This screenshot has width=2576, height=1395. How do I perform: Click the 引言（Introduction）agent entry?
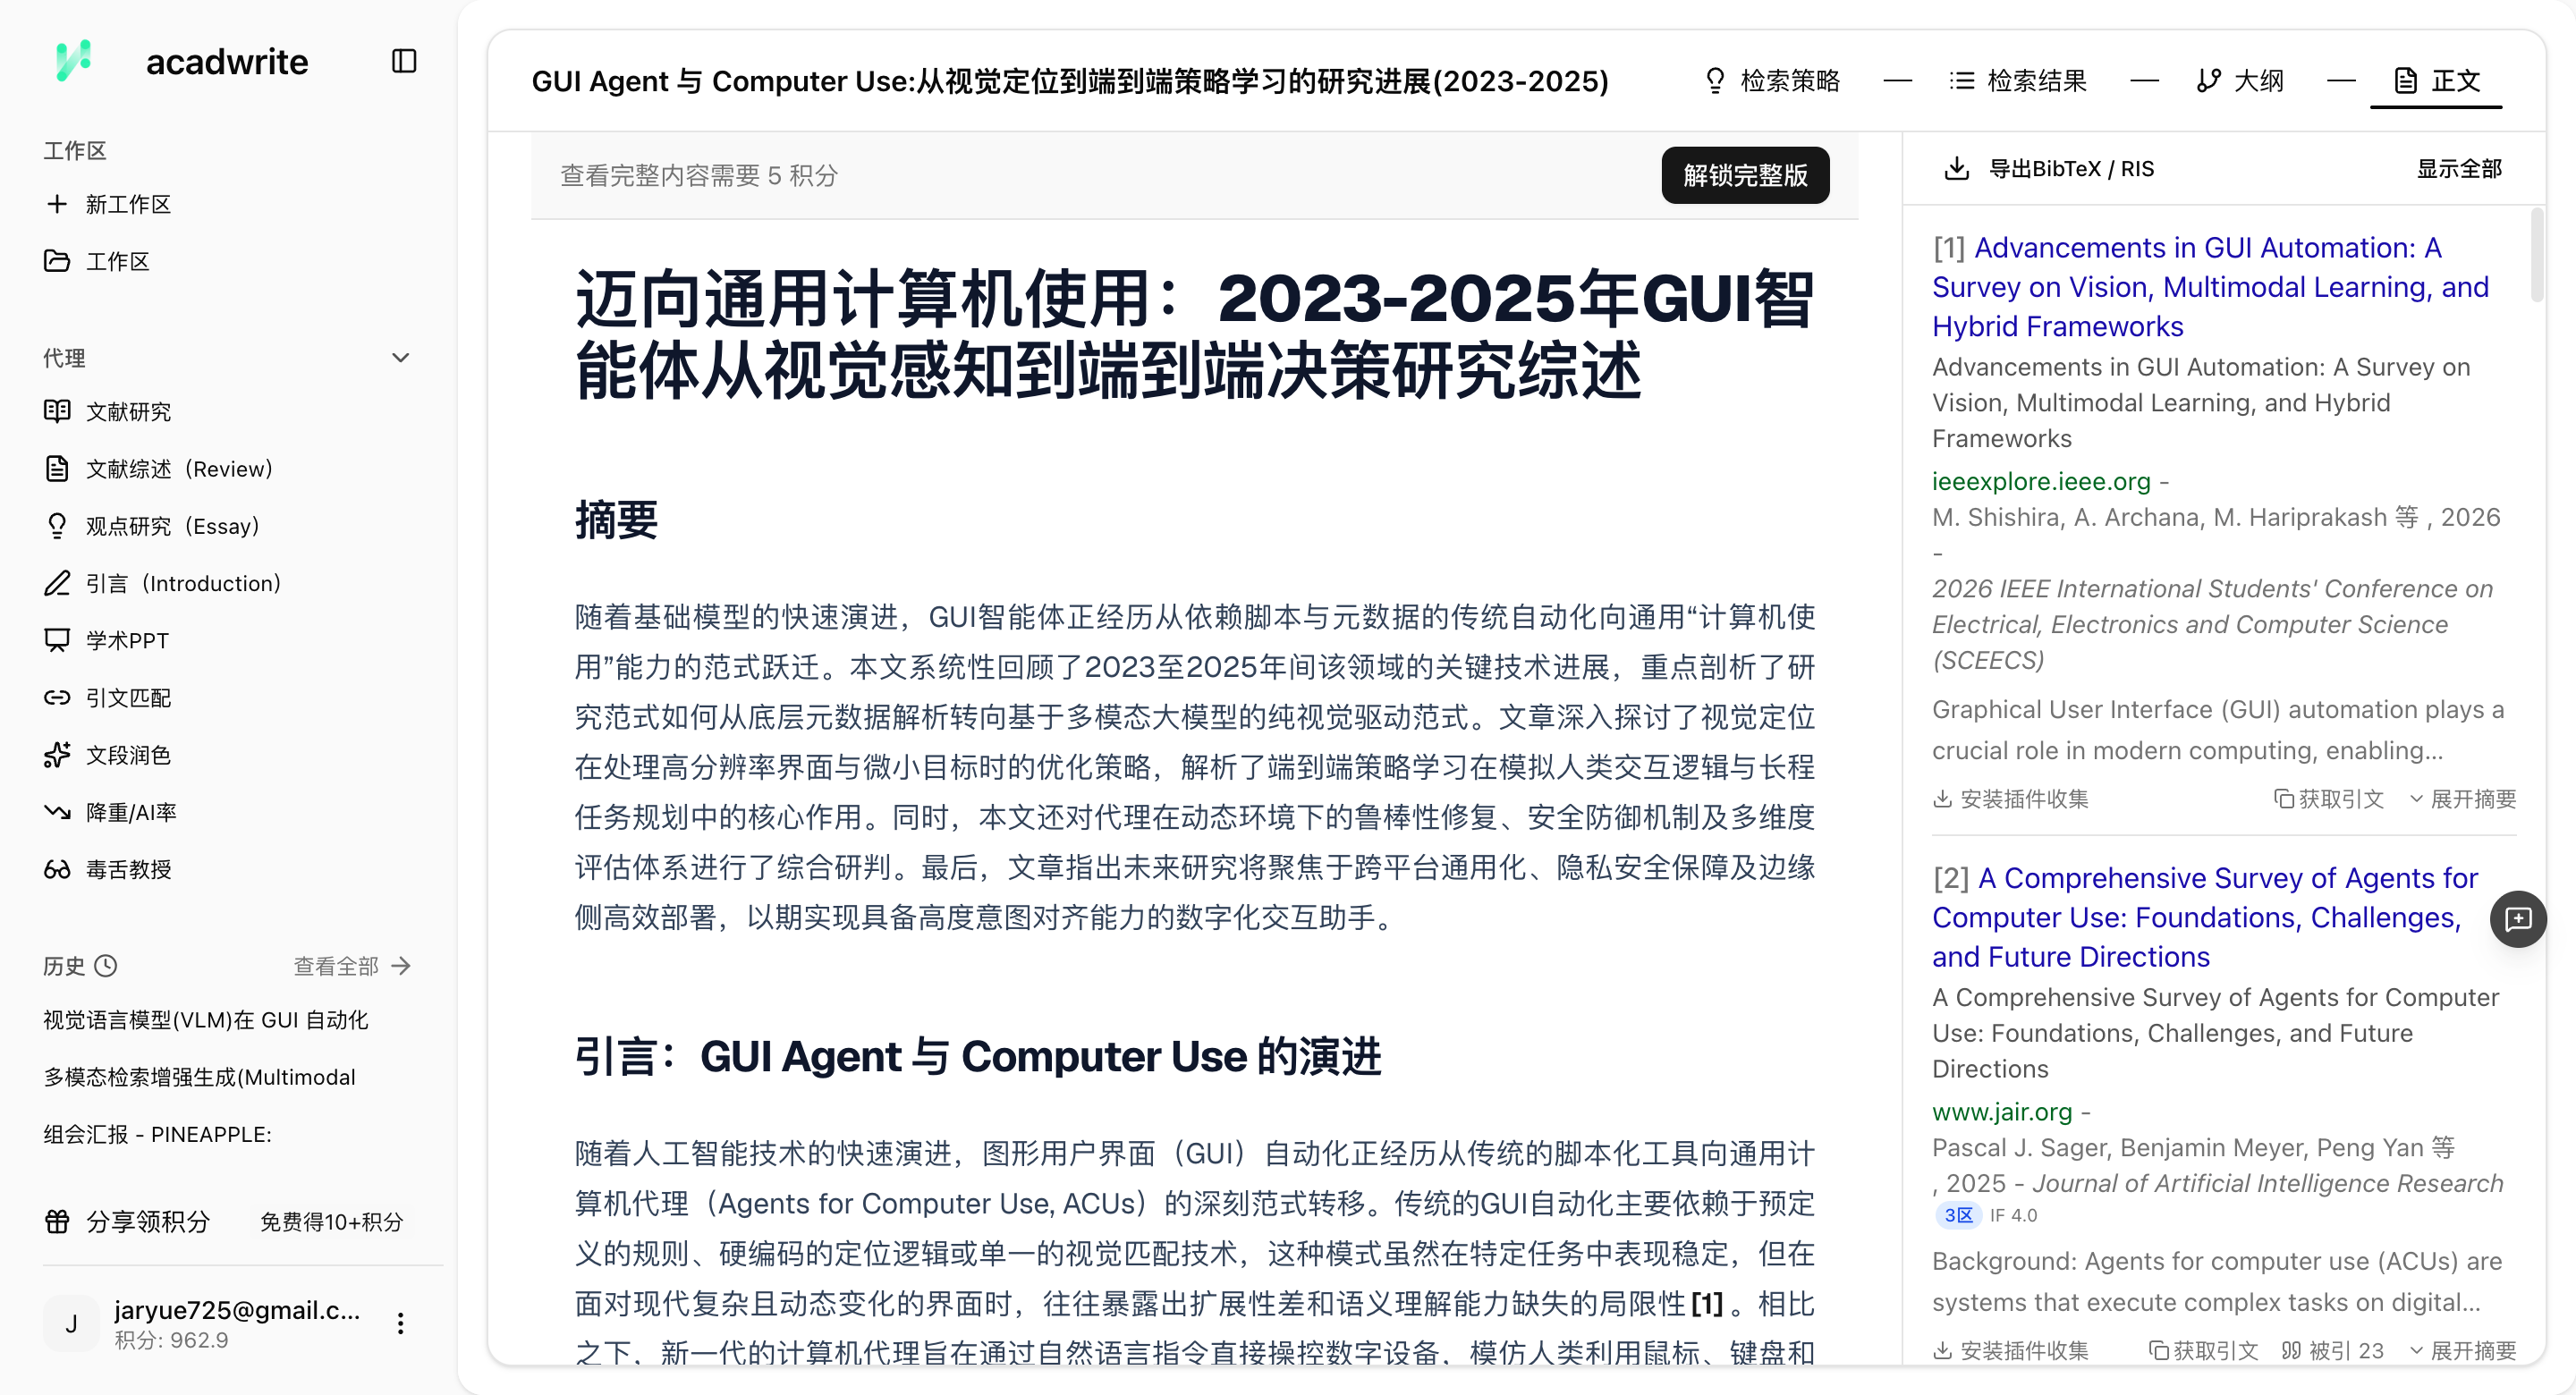point(164,583)
